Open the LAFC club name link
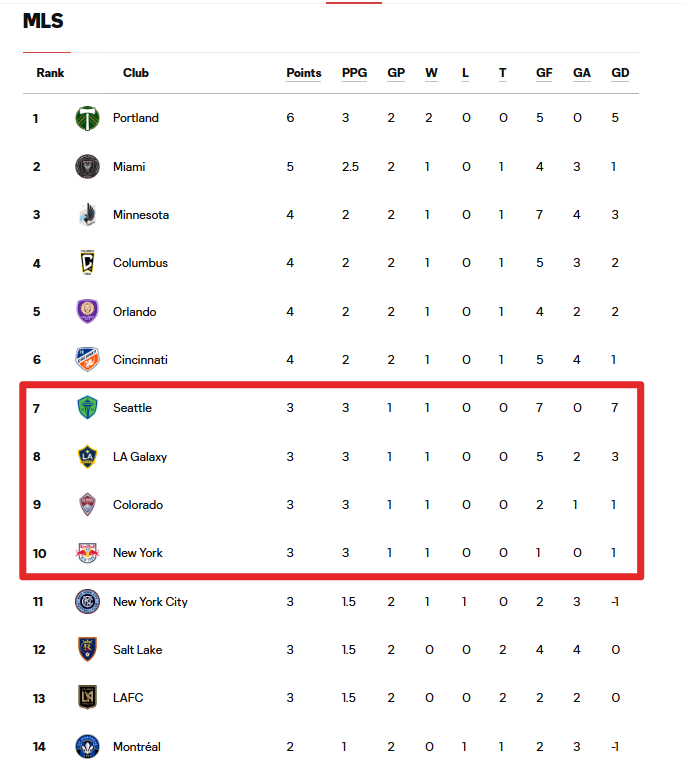The width and height of the screenshot is (685, 776). (128, 697)
